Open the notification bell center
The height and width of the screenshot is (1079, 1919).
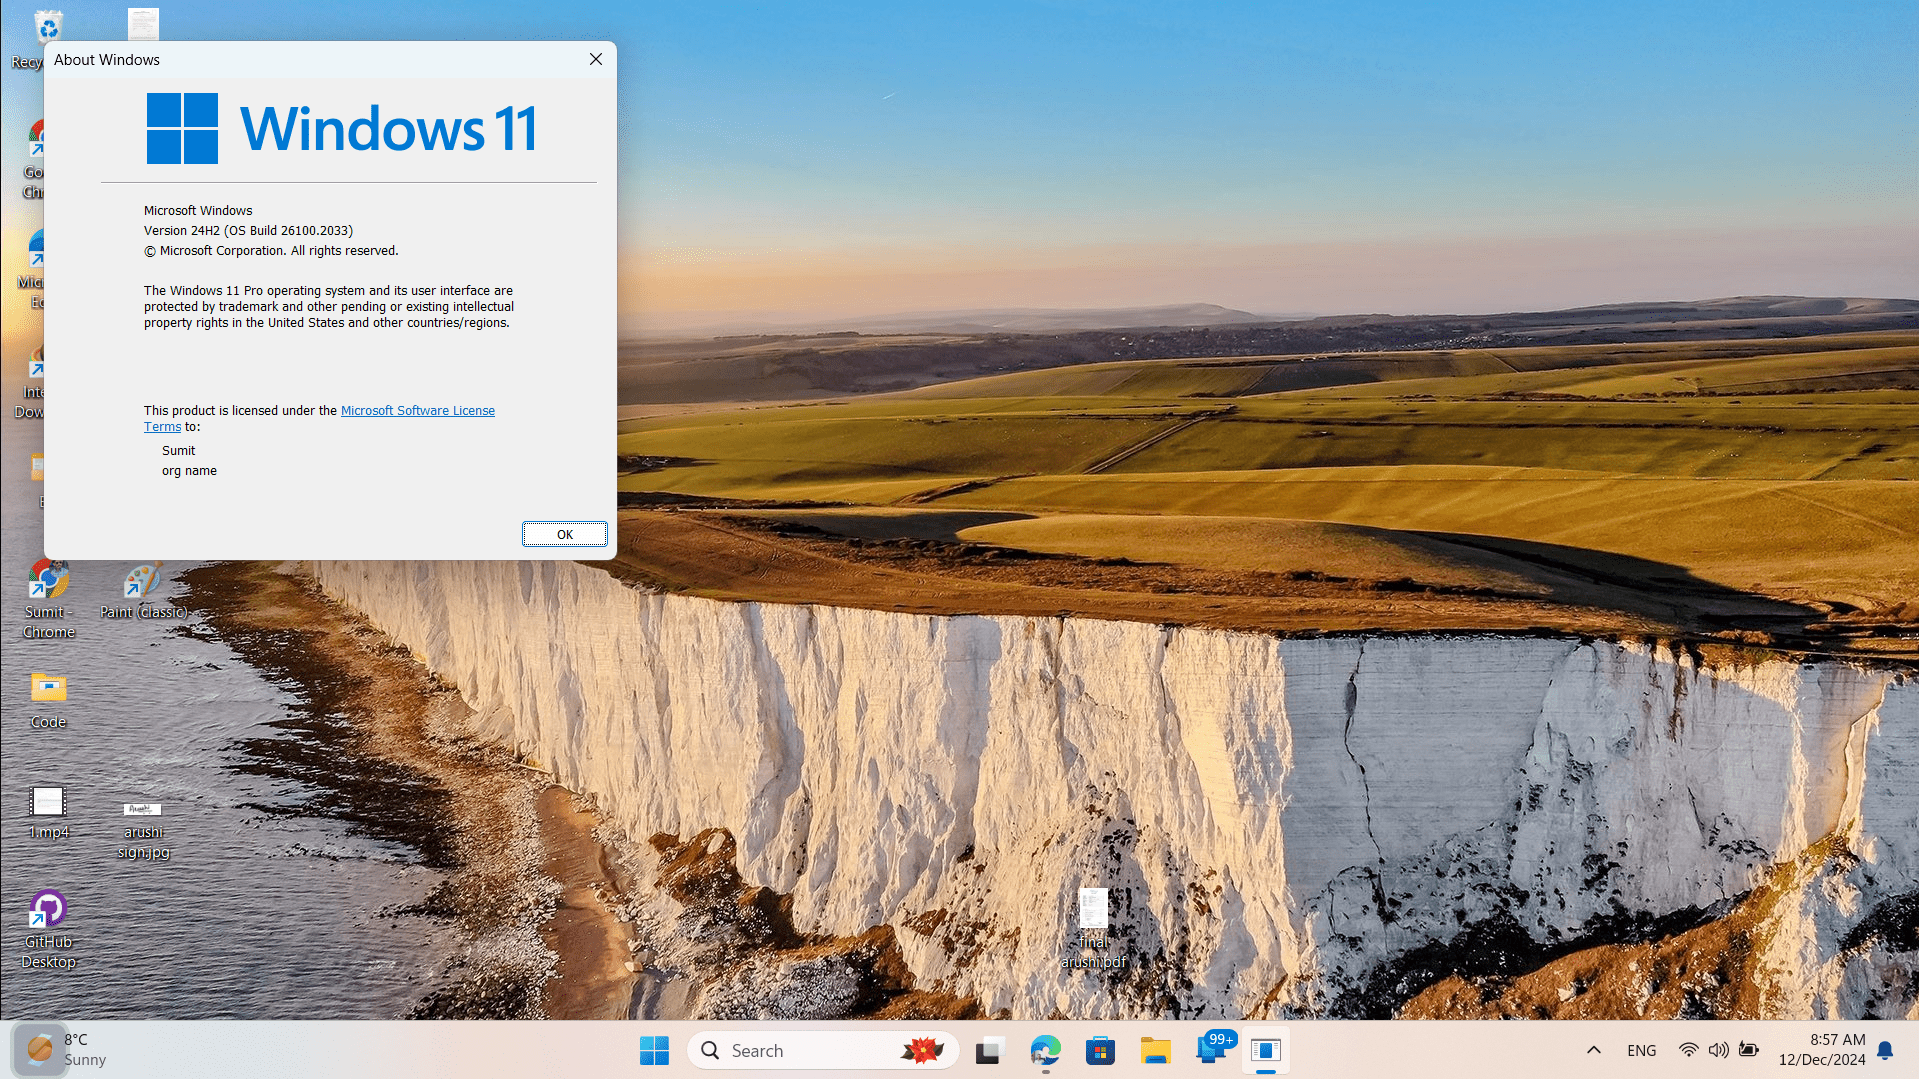click(1885, 1050)
